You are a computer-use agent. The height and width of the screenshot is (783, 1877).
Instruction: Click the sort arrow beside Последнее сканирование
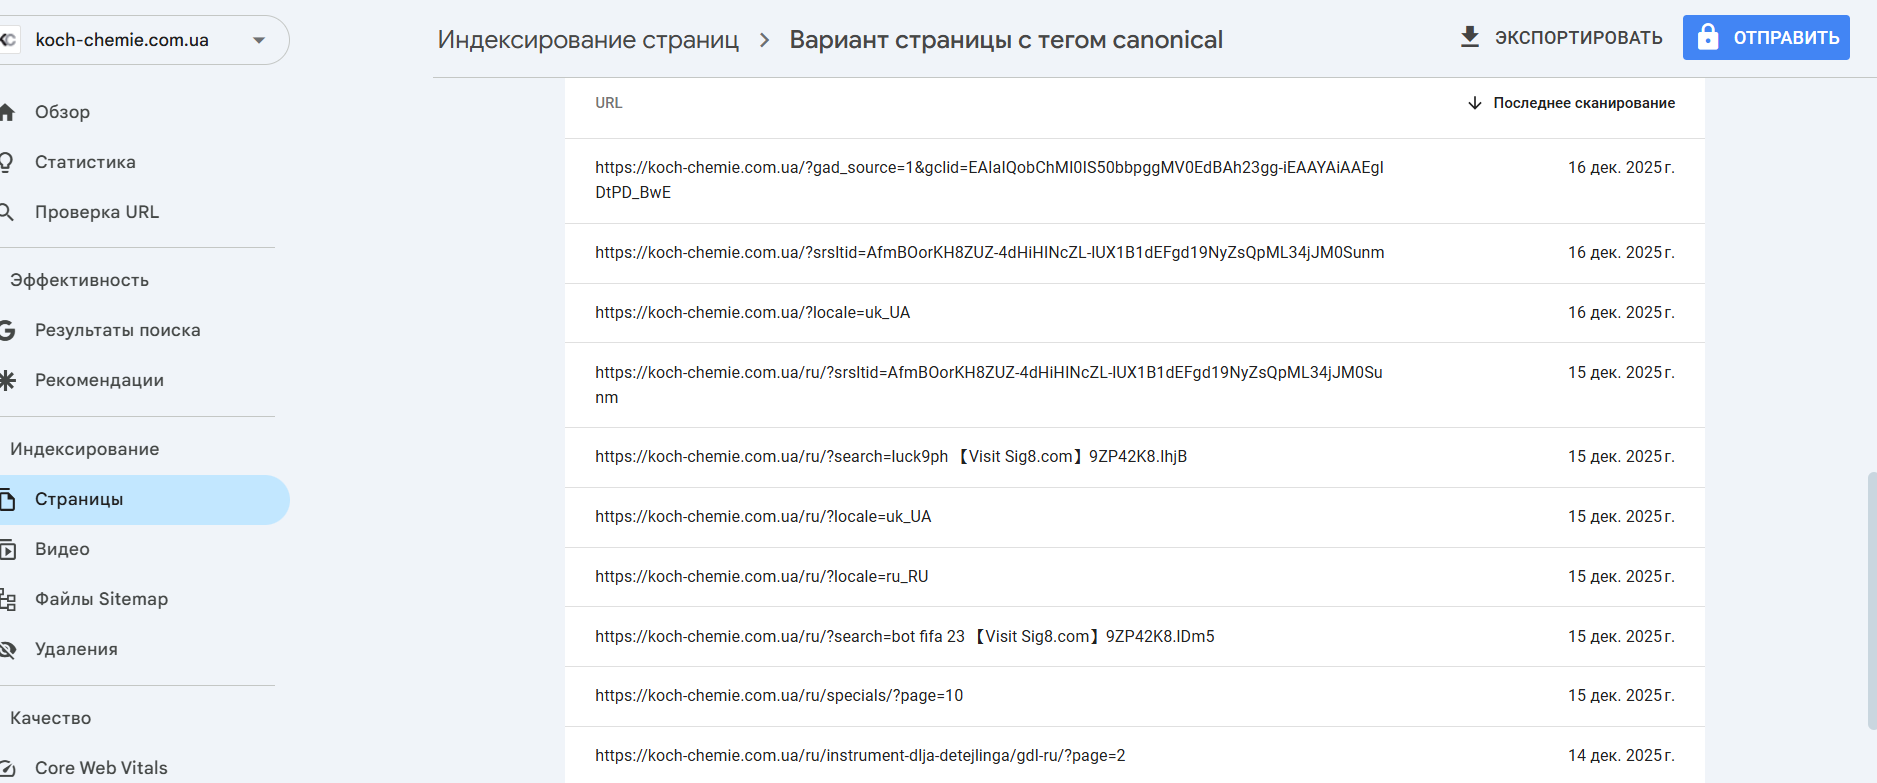click(x=1474, y=103)
